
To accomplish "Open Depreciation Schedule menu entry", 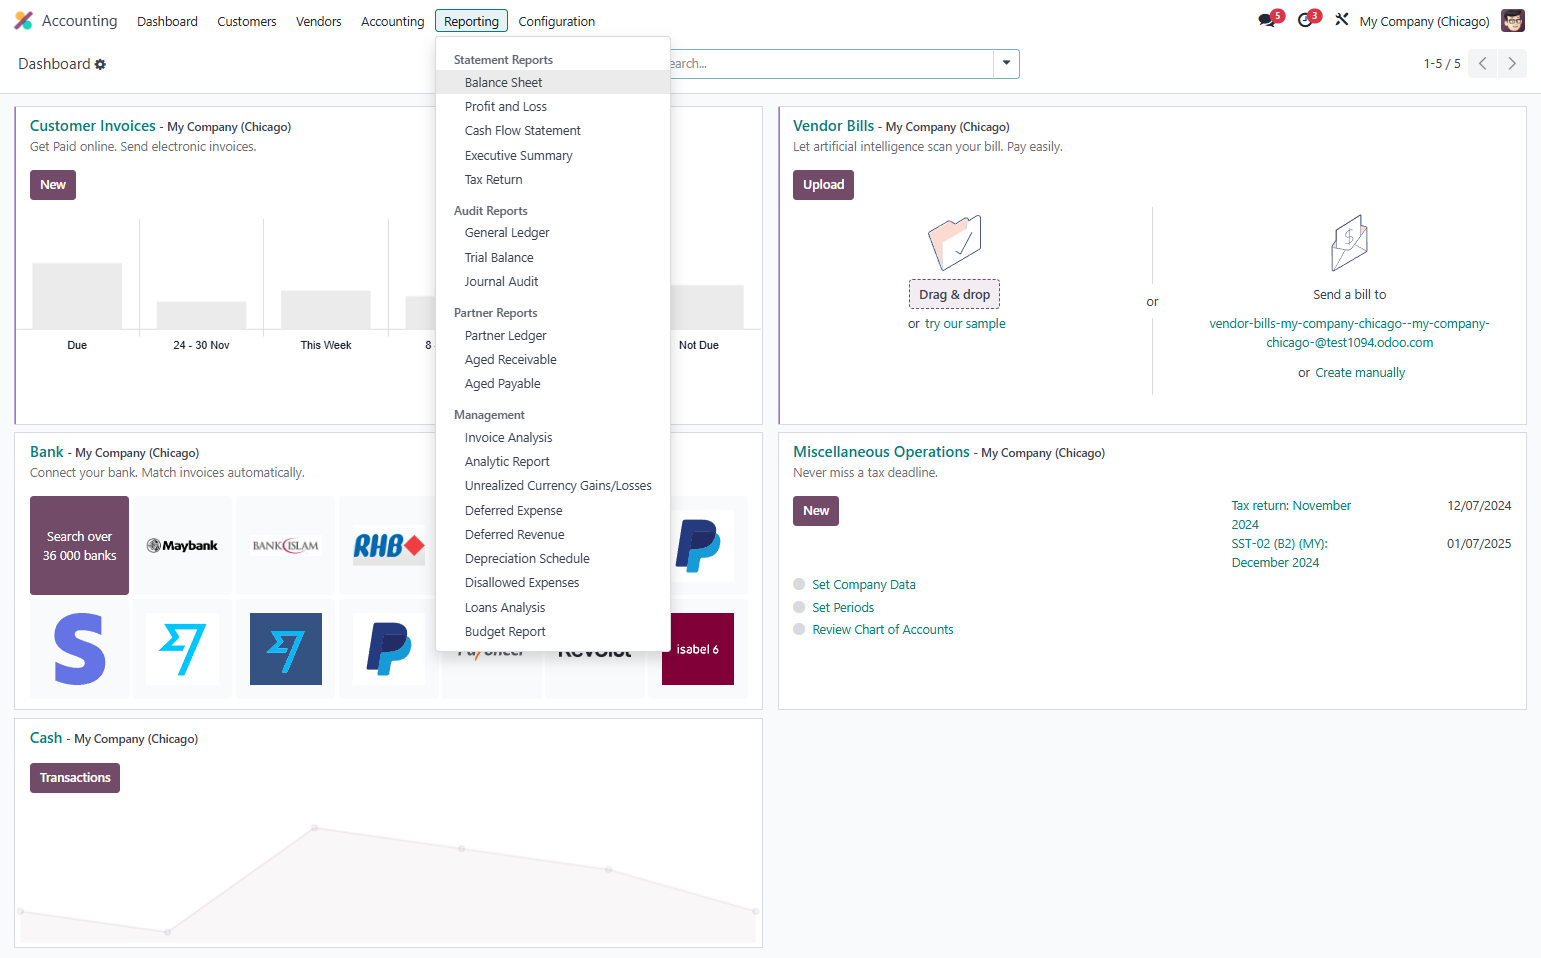I will pos(553,558).
